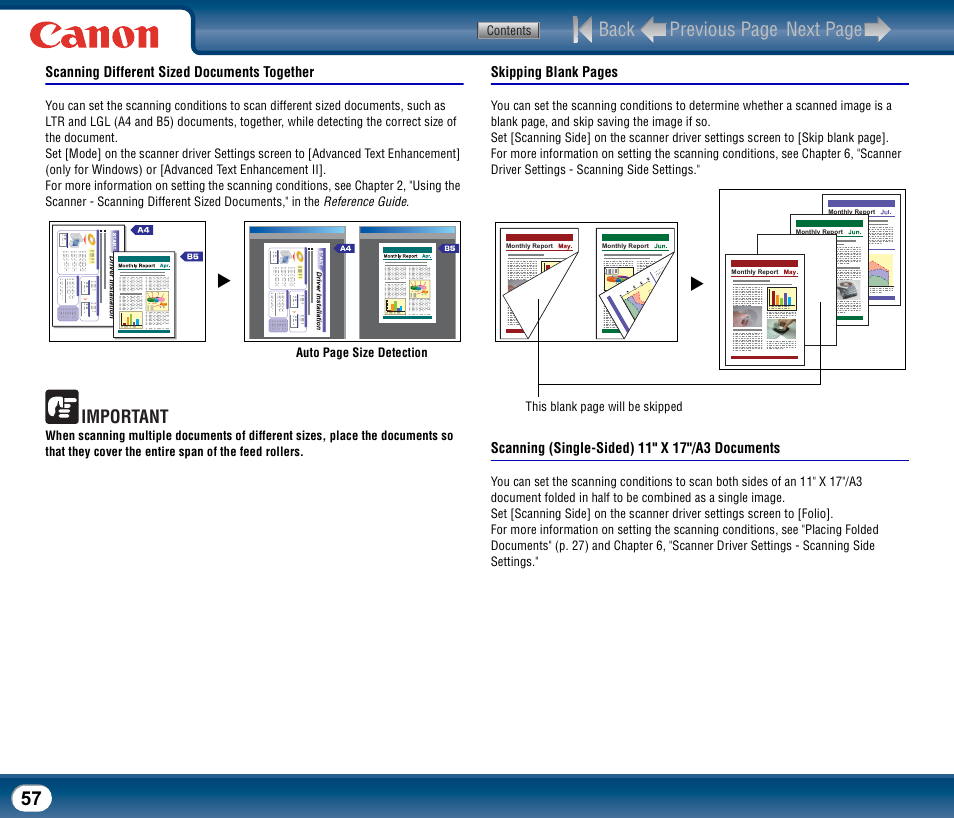Click the Next Page right arrow icon
This screenshot has width=954, height=818.
(878, 29)
